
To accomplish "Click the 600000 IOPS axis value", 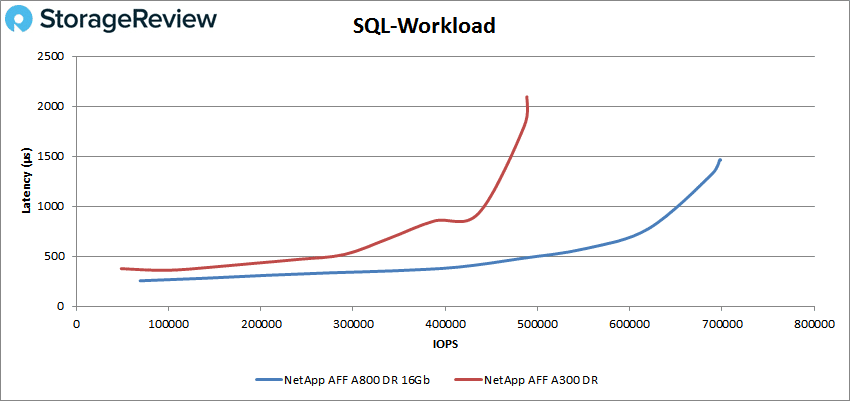I will tap(629, 324).
